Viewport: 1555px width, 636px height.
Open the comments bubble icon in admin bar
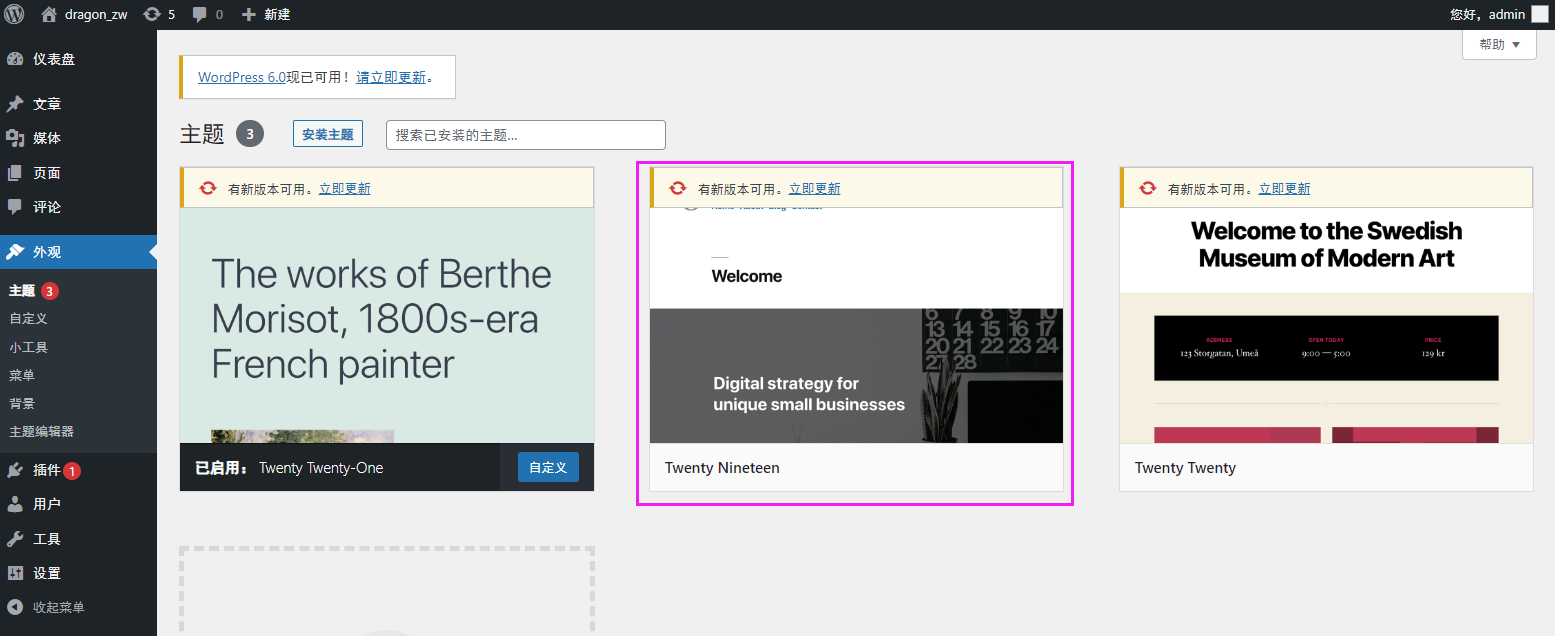[x=200, y=14]
